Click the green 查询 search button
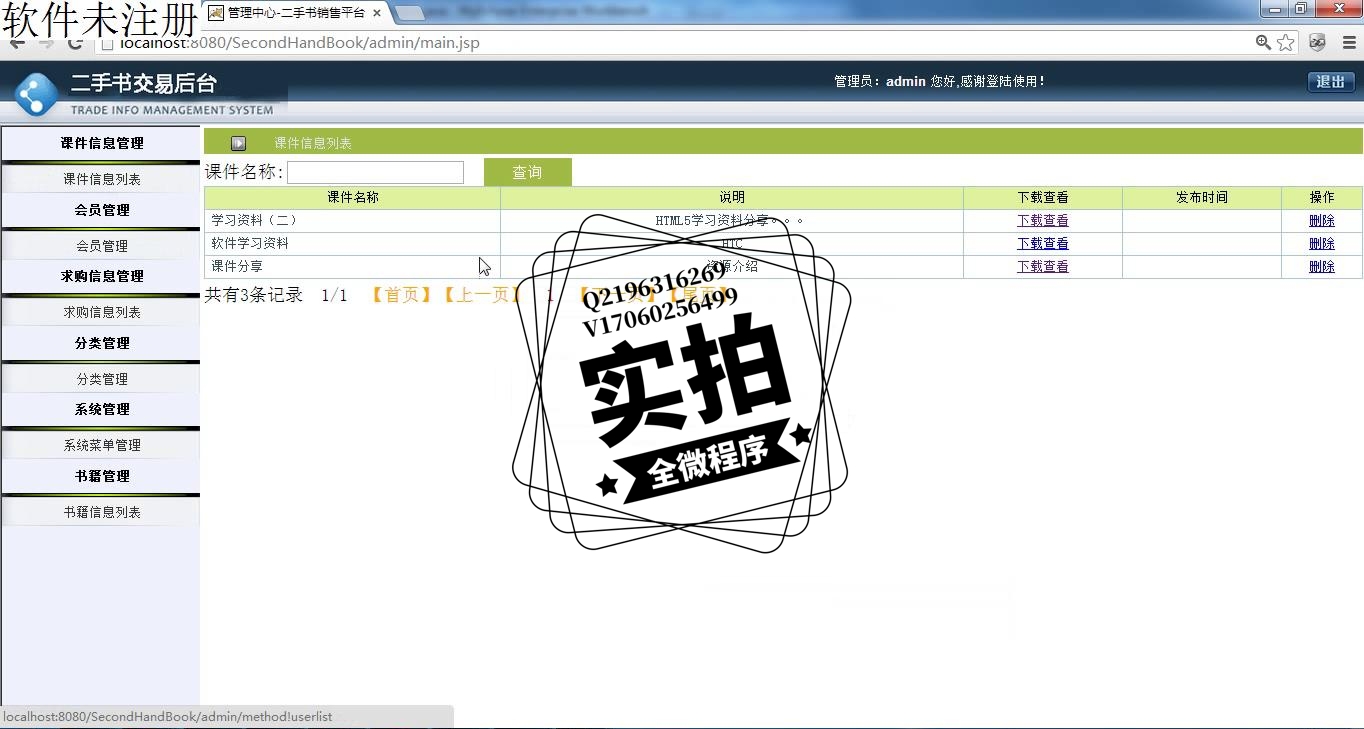Image resolution: width=1364 pixels, height=729 pixels. point(528,172)
